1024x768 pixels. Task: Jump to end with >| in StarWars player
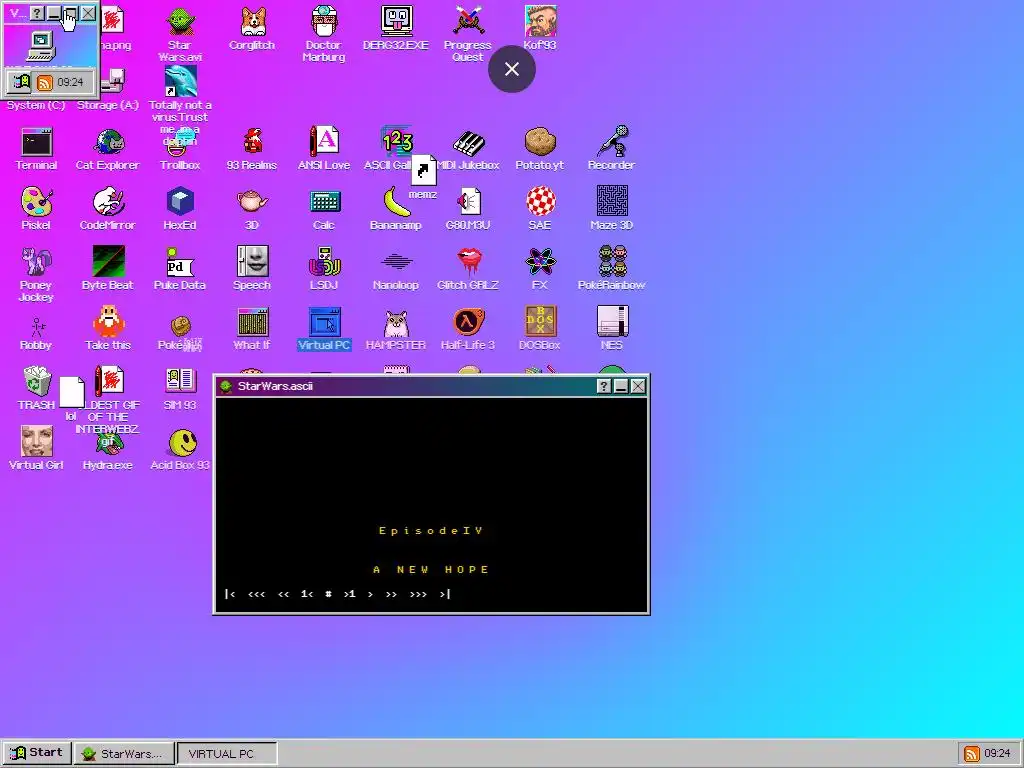pyautogui.click(x=445, y=594)
